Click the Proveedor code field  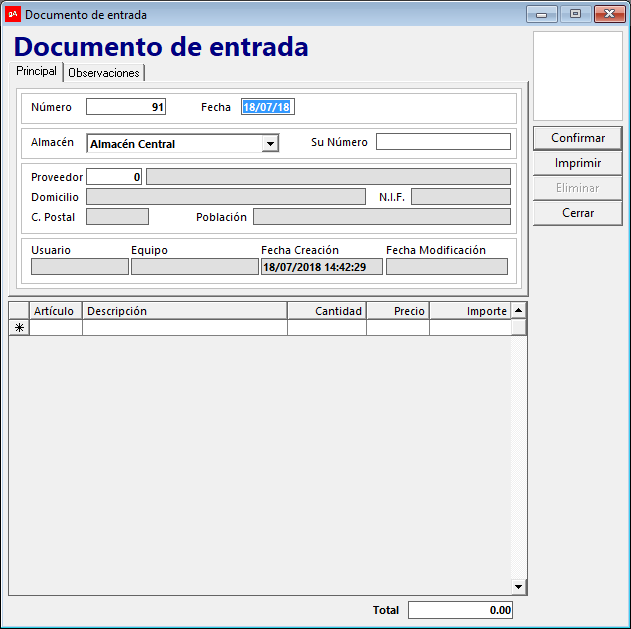[x=114, y=177]
